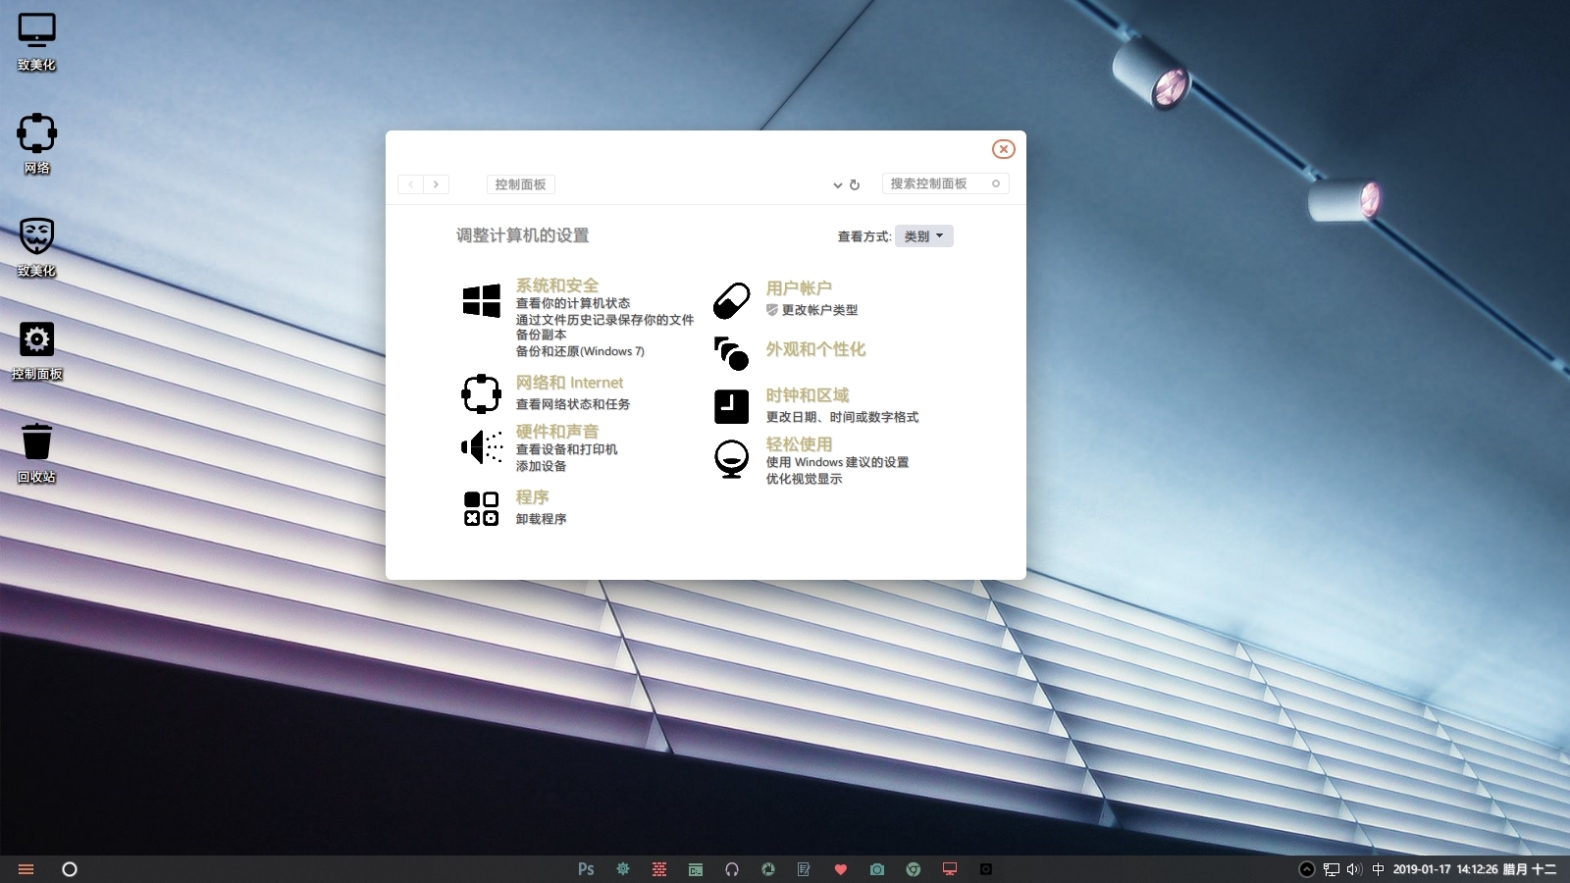Open 通过文件历史记录保存你的文件备份副本 link
The image size is (1570, 883).
pyautogui.click(x=604, y=327)
